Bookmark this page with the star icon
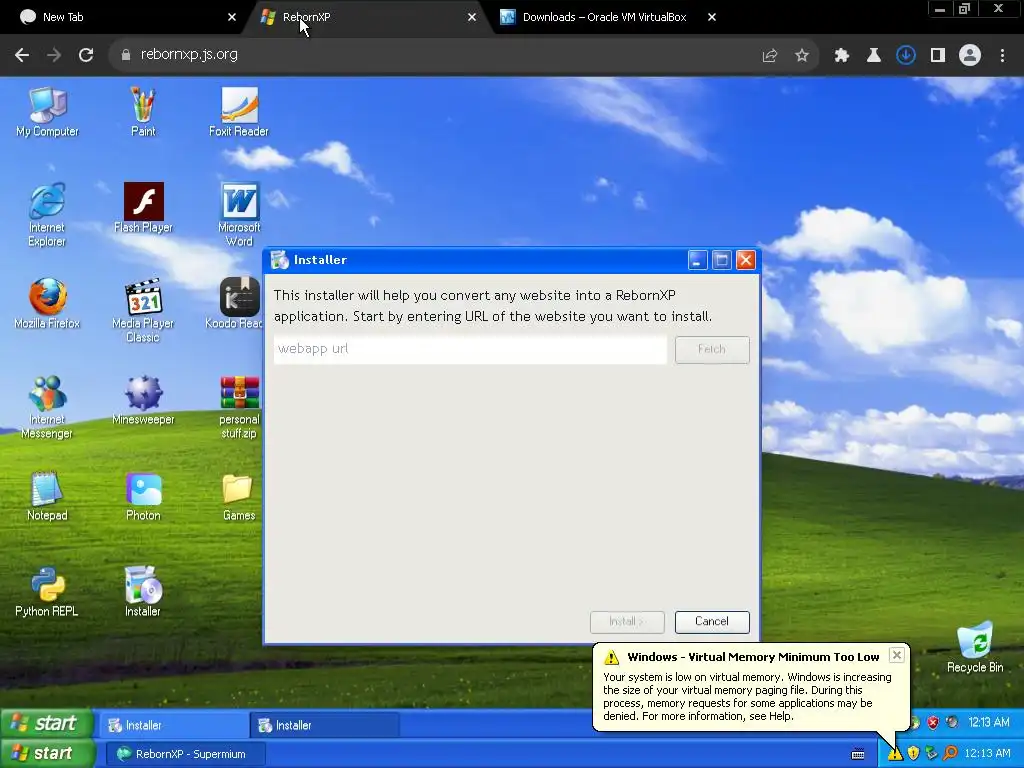 point(802,56)
